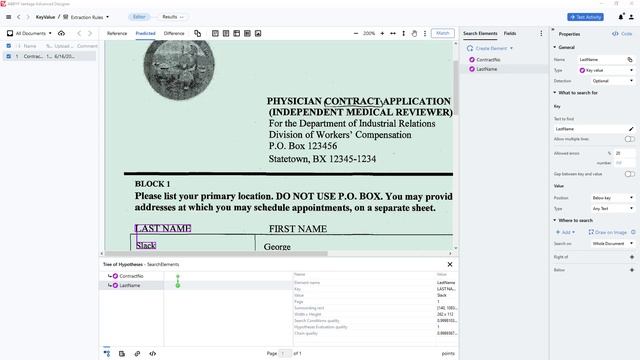Go back with the top bar arrow
This screenshot has width=640, height=360.
coord(19,17)
